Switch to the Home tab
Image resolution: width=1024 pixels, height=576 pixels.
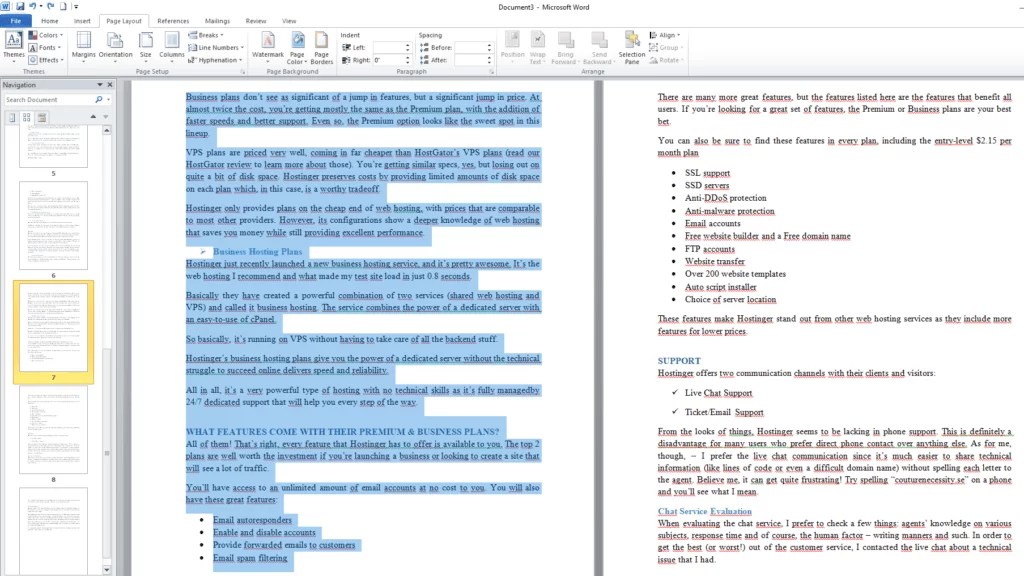tap(50, 21)
